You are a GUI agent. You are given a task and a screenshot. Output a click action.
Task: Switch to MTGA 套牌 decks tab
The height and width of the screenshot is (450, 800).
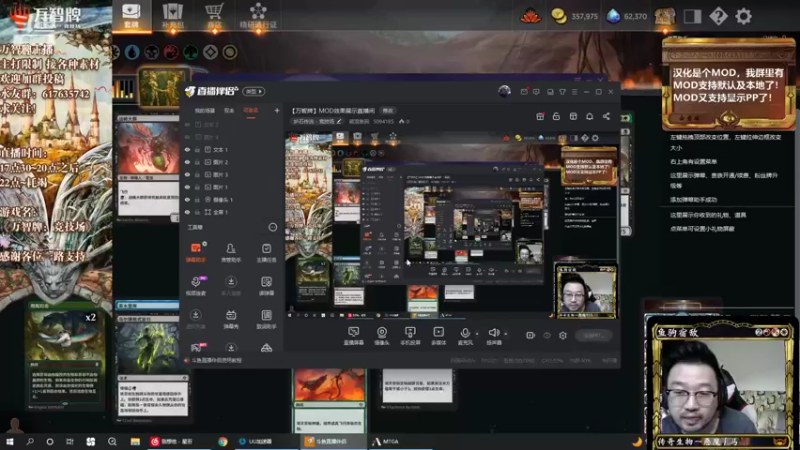pyautogui.click(x=131, y=15)
